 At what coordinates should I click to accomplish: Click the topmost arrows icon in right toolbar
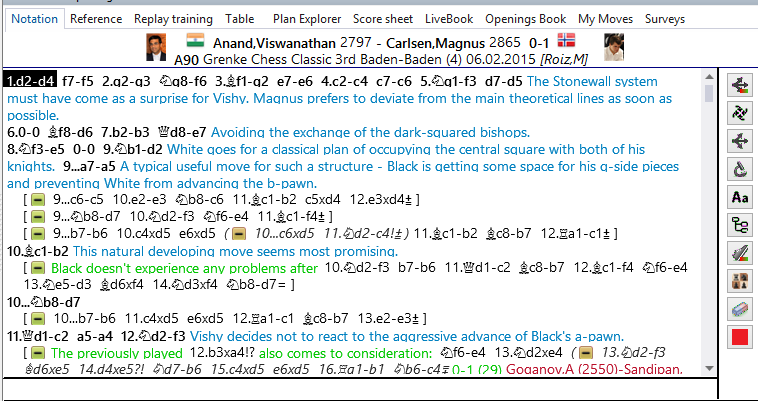pos(741,84)
